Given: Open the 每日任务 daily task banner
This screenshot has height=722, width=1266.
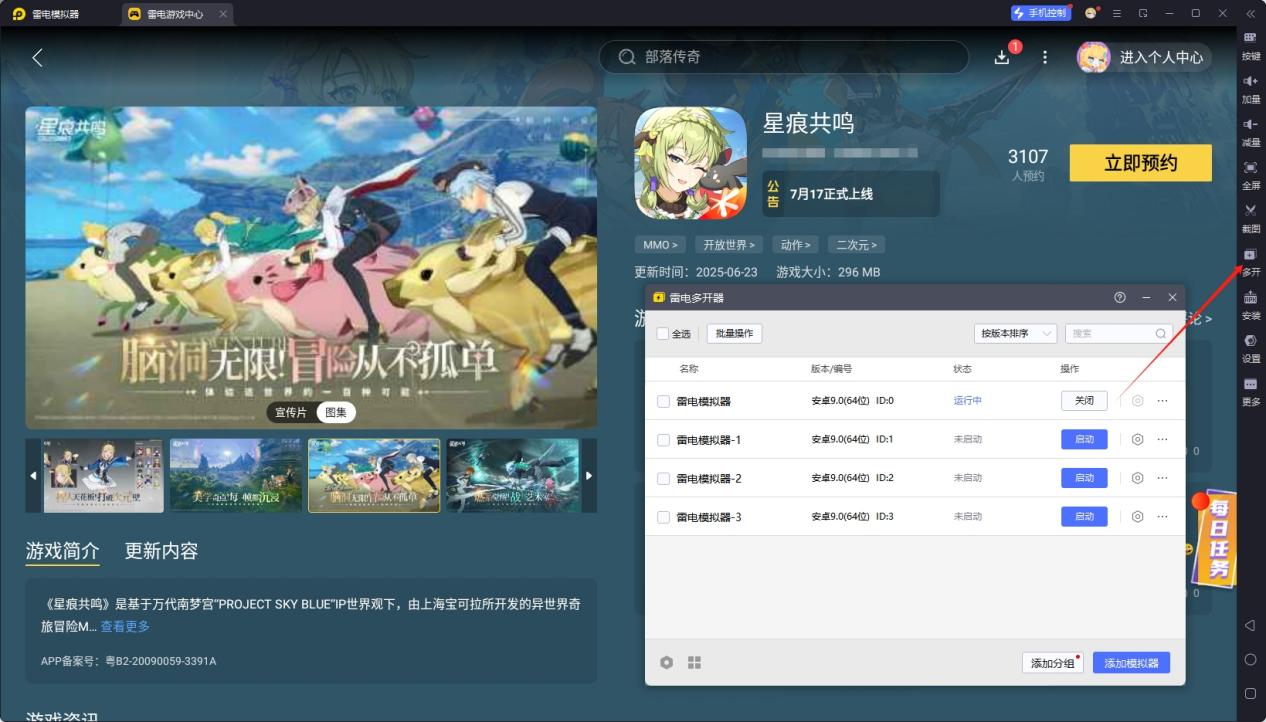Looking at the screenshot, I should pos(1216,540).
